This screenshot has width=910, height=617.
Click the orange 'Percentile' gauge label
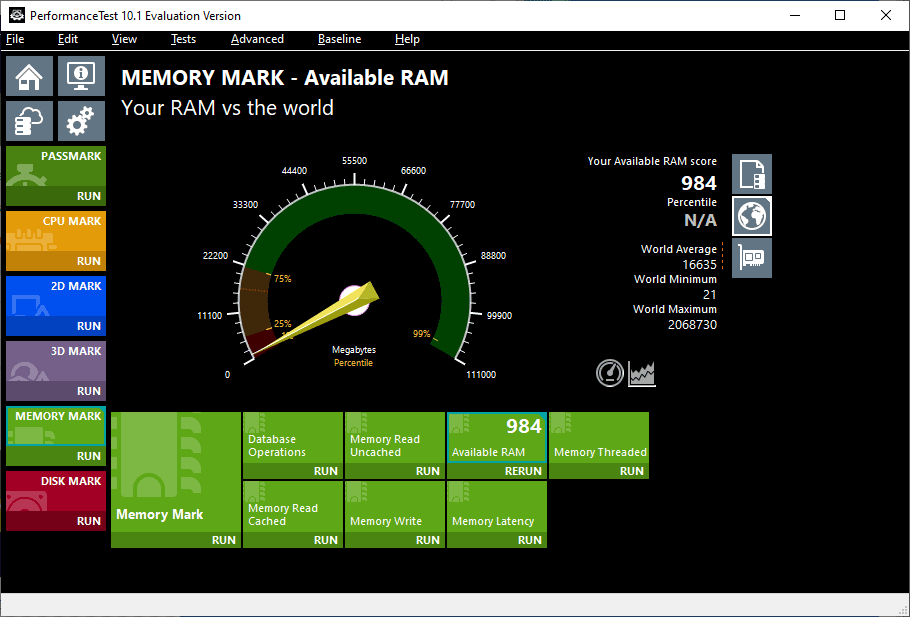[353, 363]
